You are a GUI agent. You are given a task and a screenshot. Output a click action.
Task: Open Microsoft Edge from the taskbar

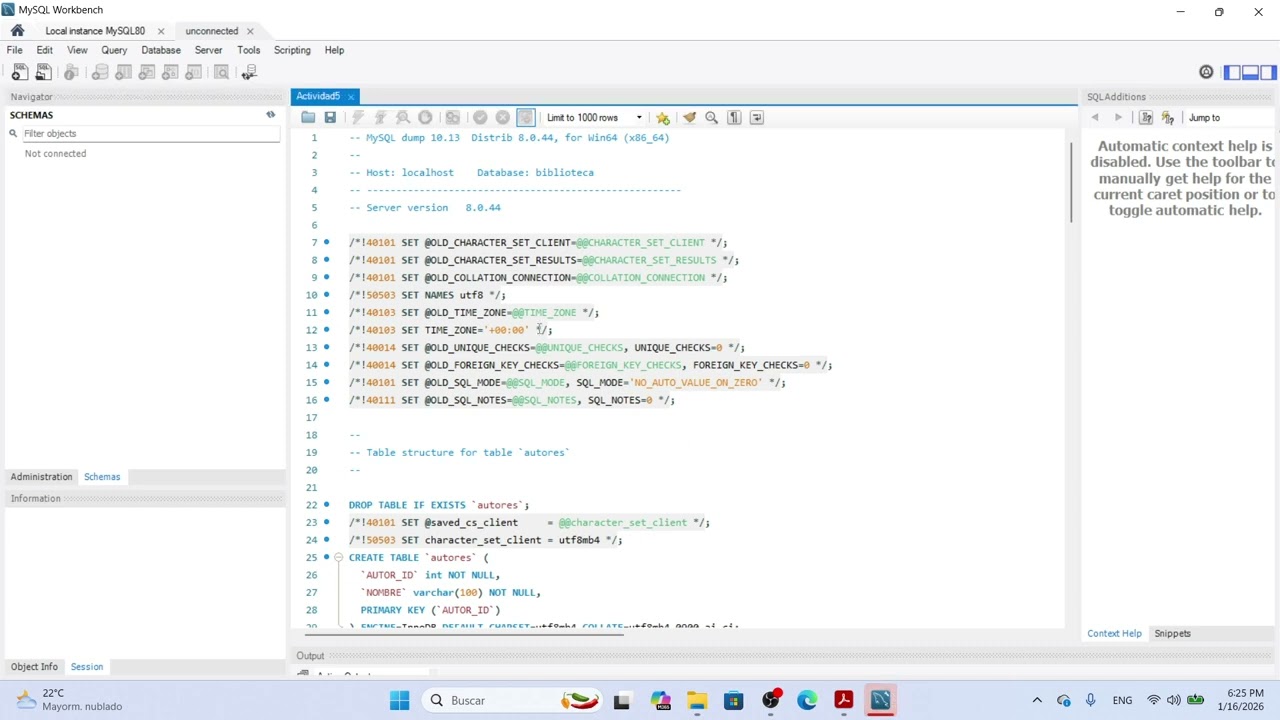coord(807,701)
